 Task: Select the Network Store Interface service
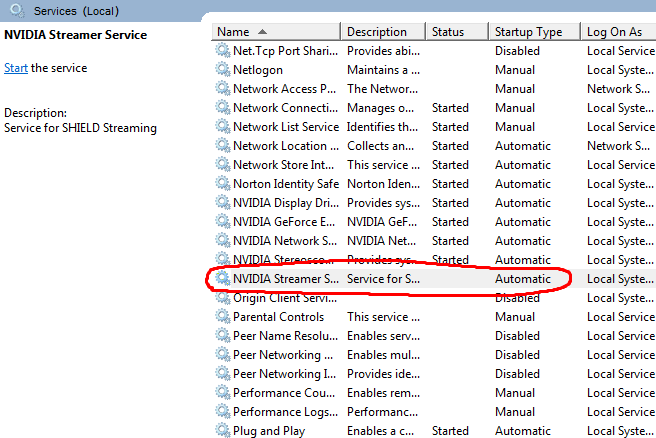click(x=284, y=165)
